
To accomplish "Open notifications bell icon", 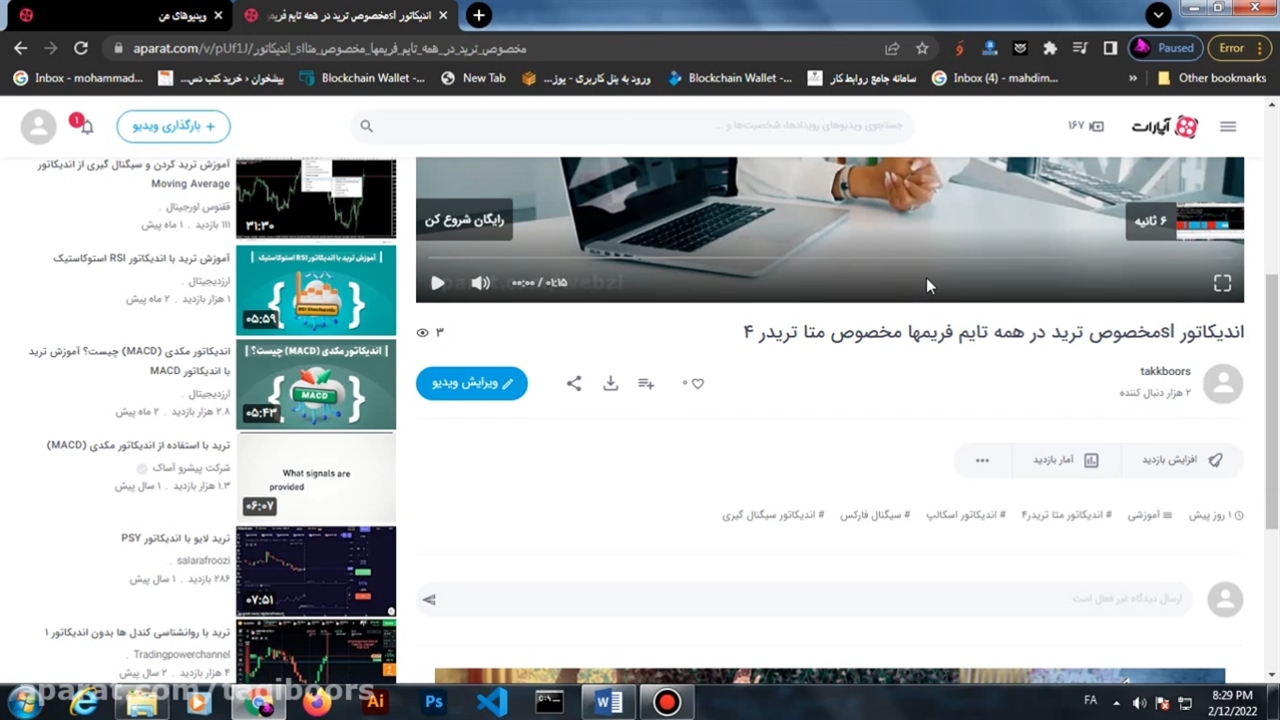I will tap(86, 127).
